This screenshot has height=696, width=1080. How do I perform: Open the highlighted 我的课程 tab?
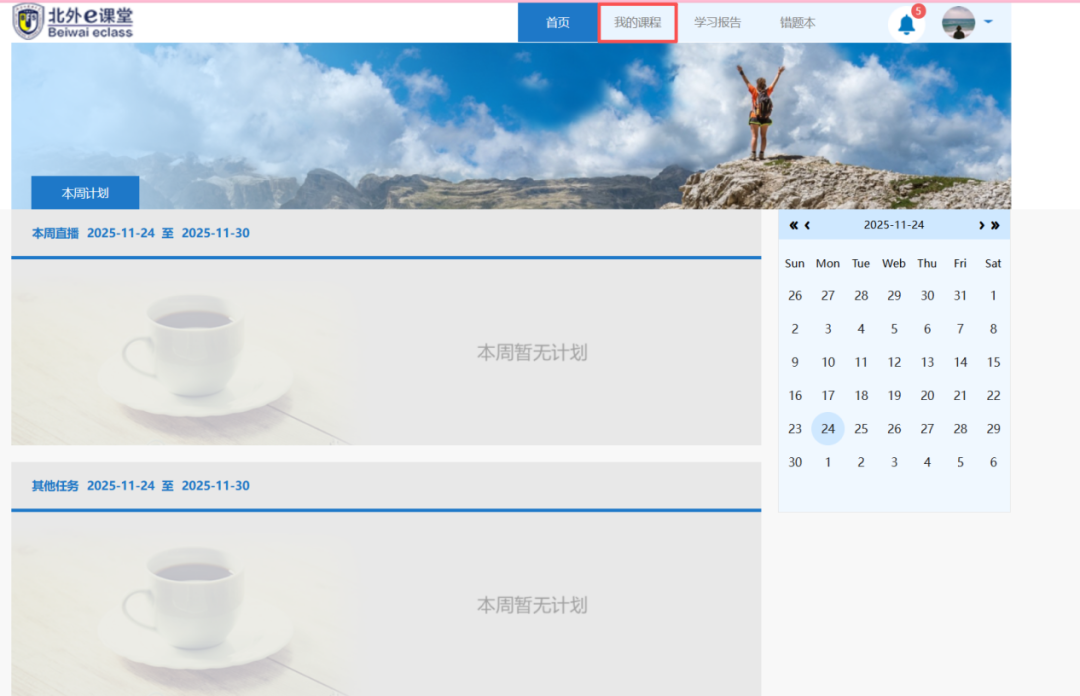tap(637, 21)
